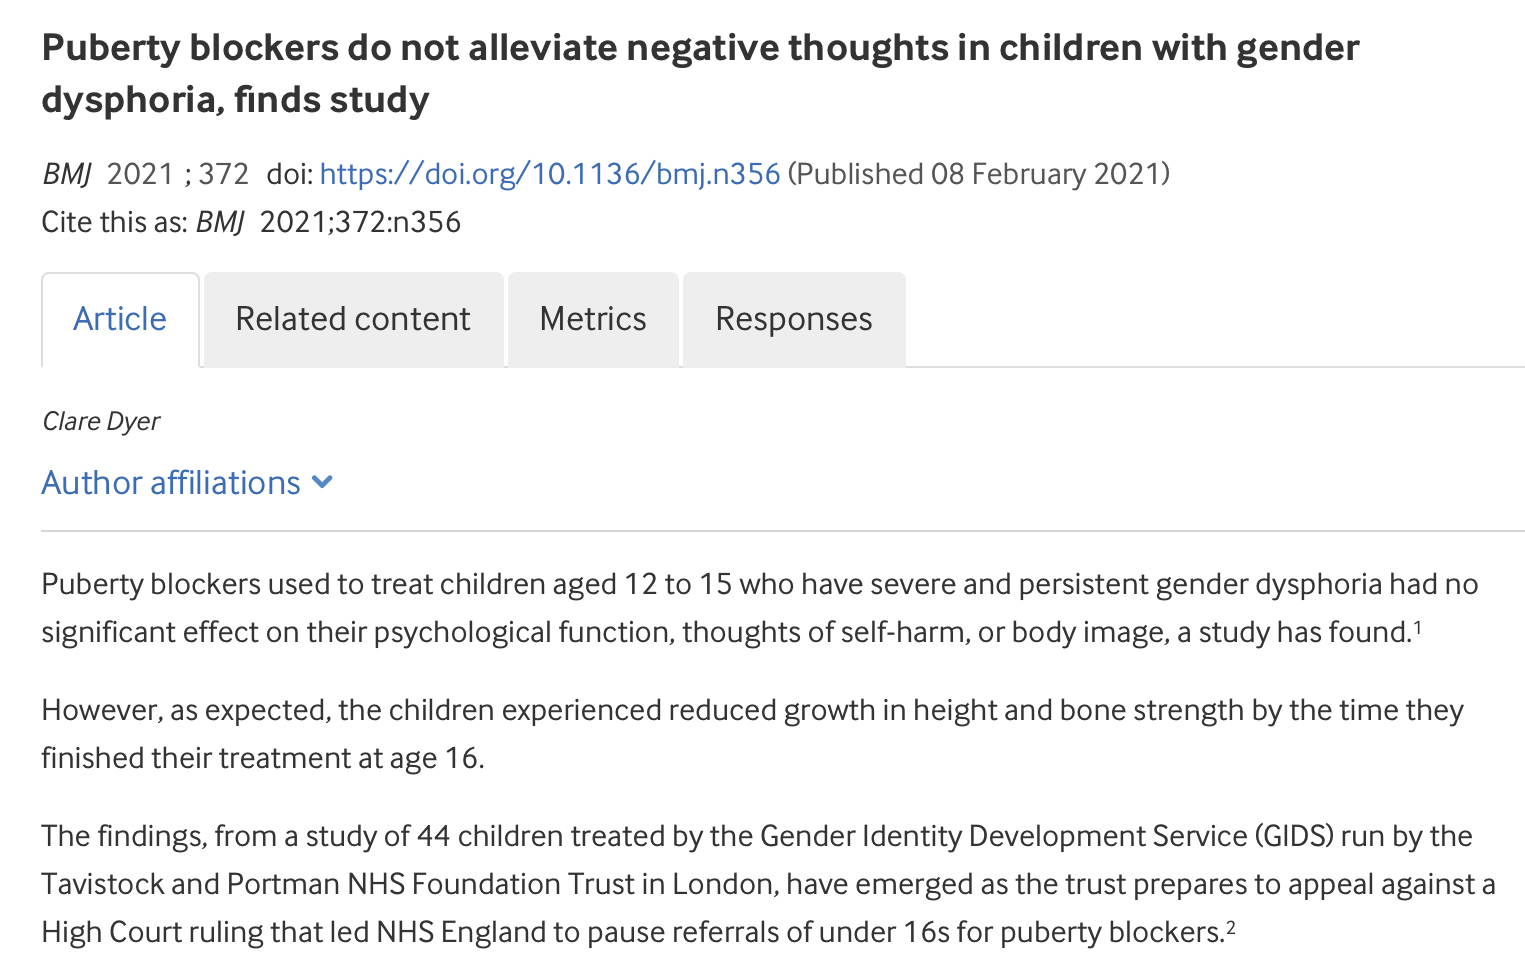Click the 'Published 08 February 2021' date text
The width and height of the screenshot is (1525, 969).
979,174
